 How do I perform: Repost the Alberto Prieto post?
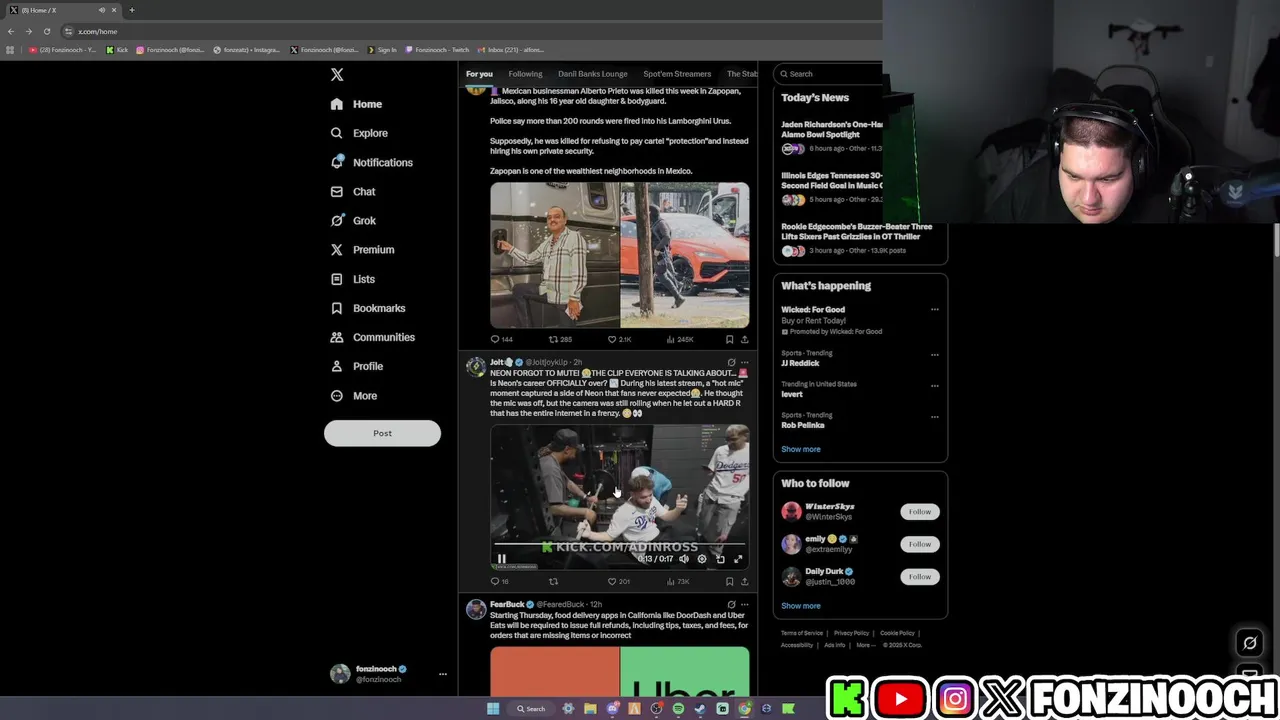[x=560, y=339]
